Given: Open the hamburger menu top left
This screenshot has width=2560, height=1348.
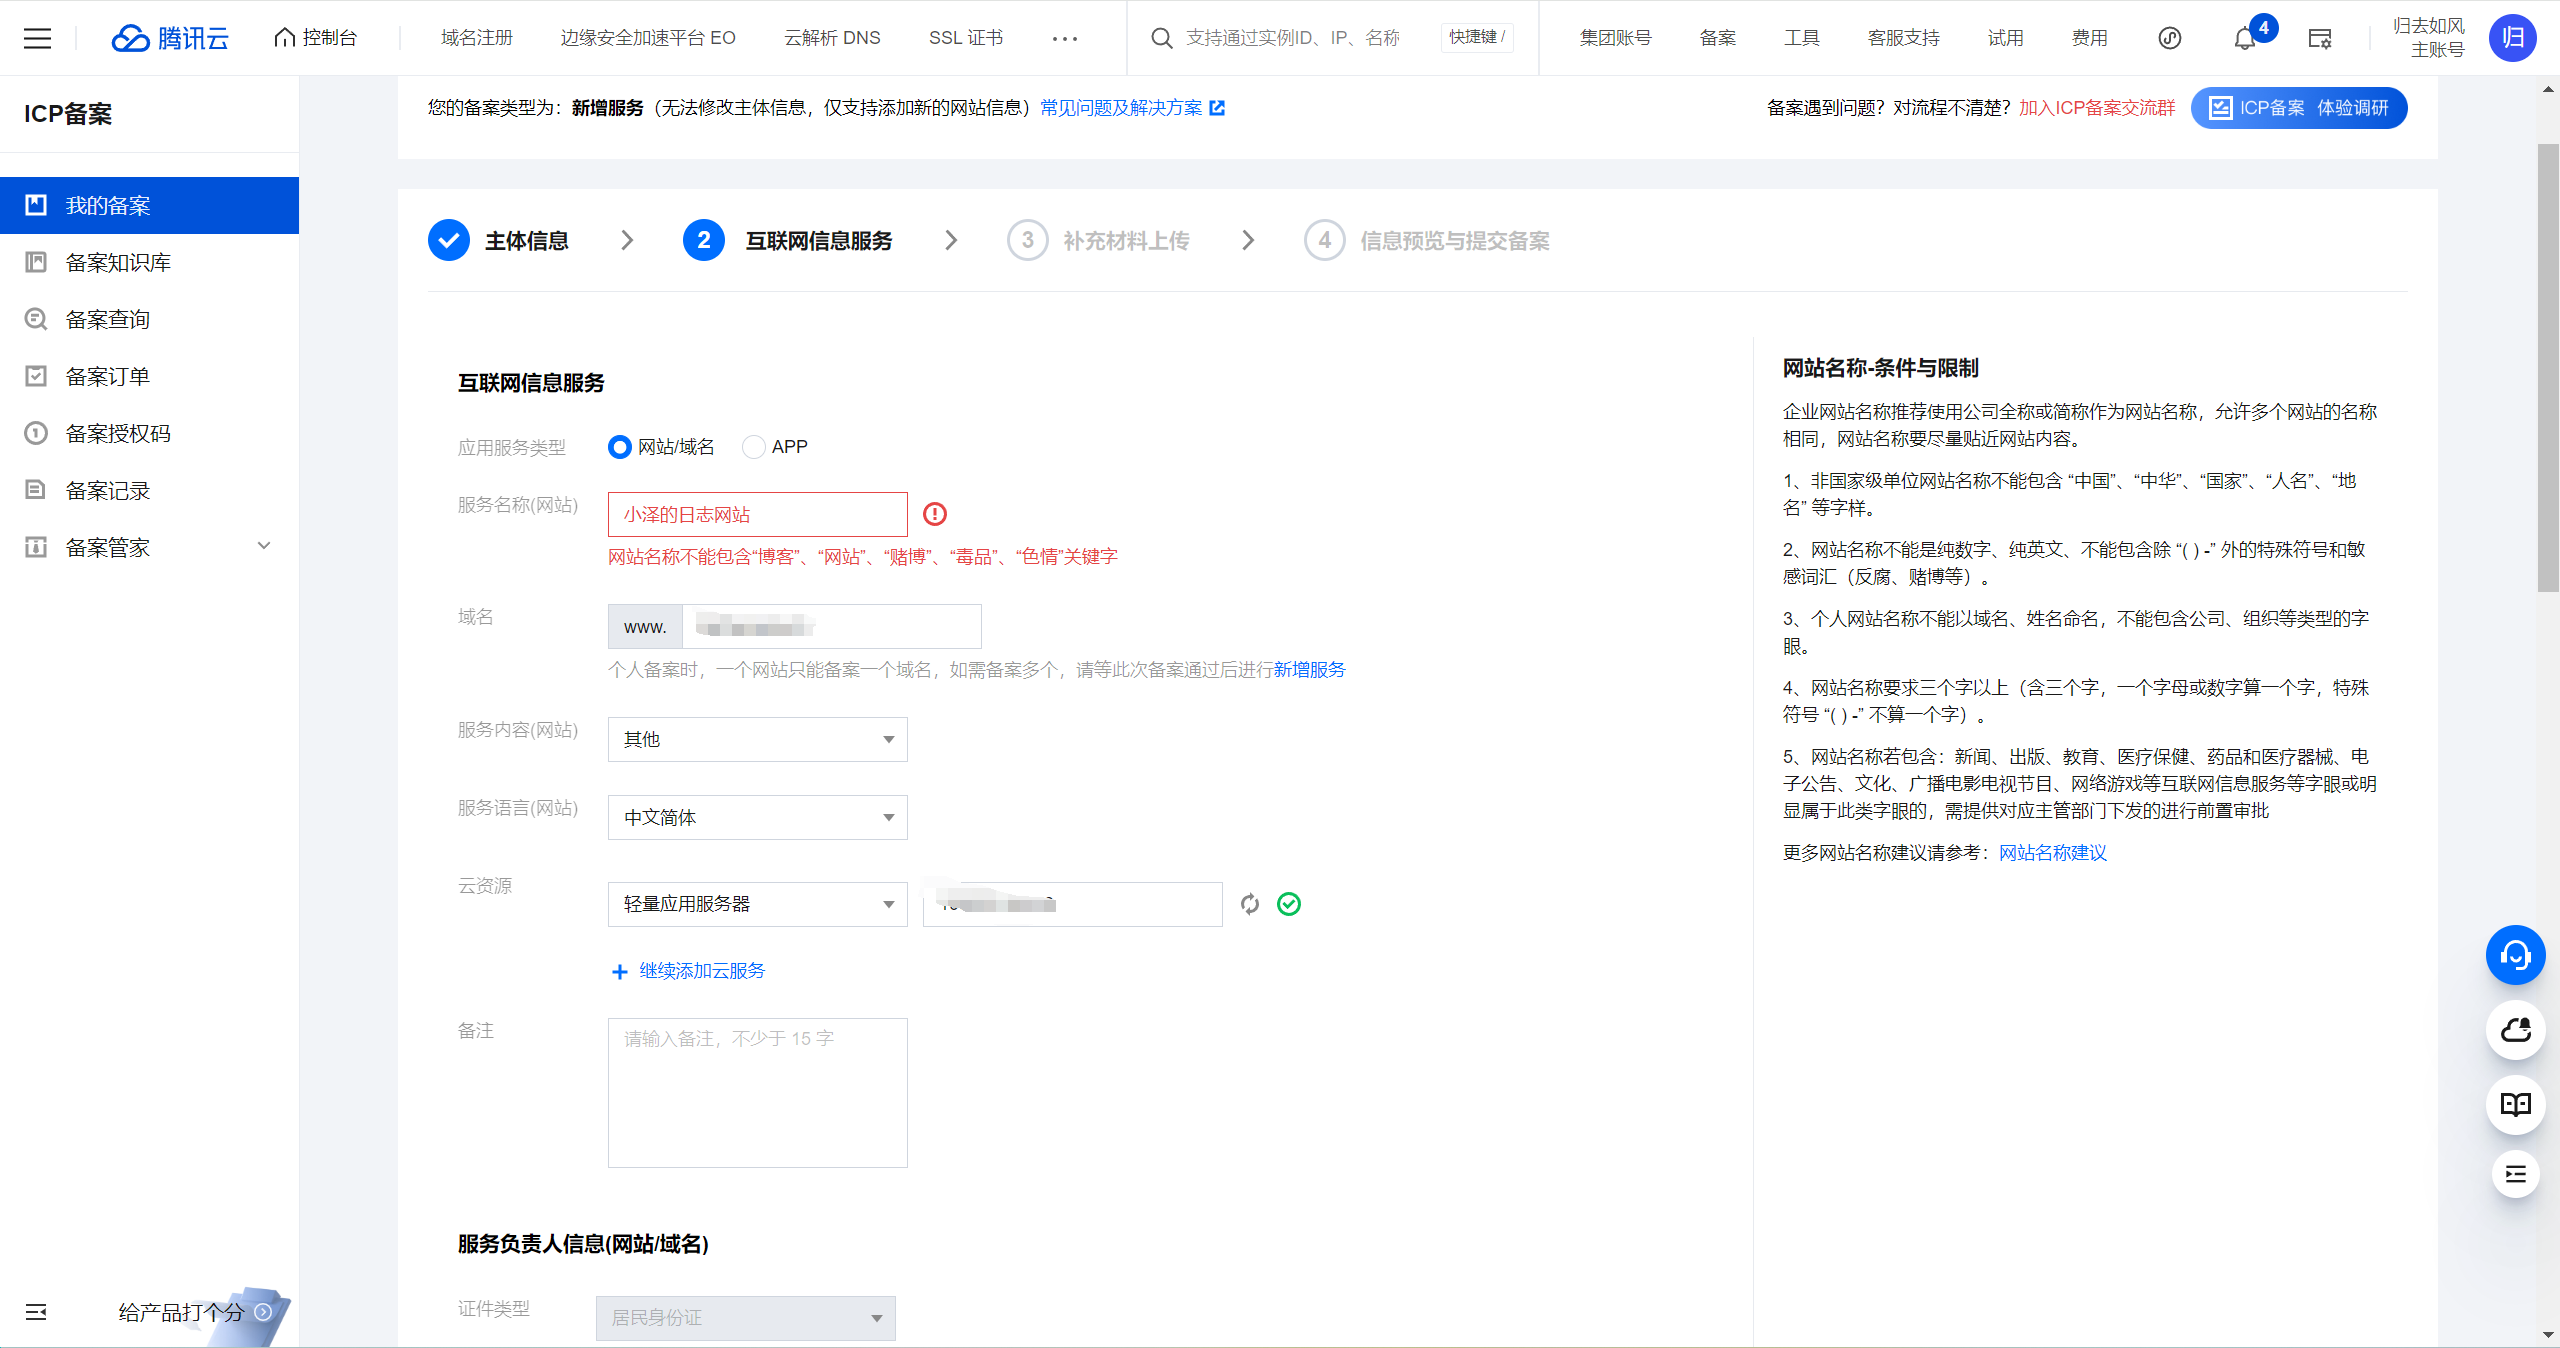Looking at the screenshot, I should point(37,38).
